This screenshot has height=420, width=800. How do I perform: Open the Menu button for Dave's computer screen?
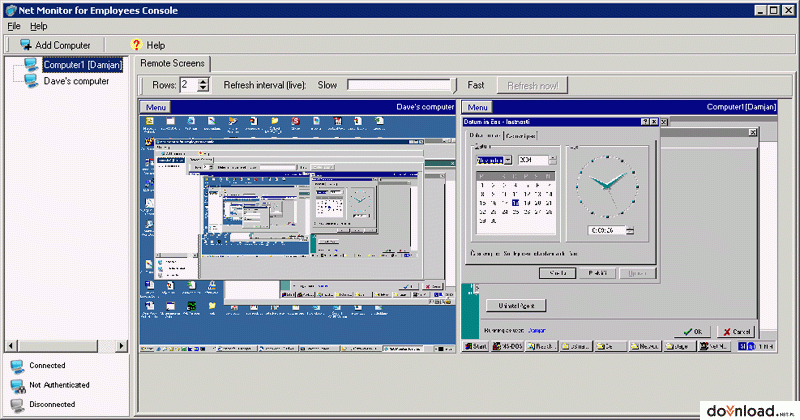156,107
